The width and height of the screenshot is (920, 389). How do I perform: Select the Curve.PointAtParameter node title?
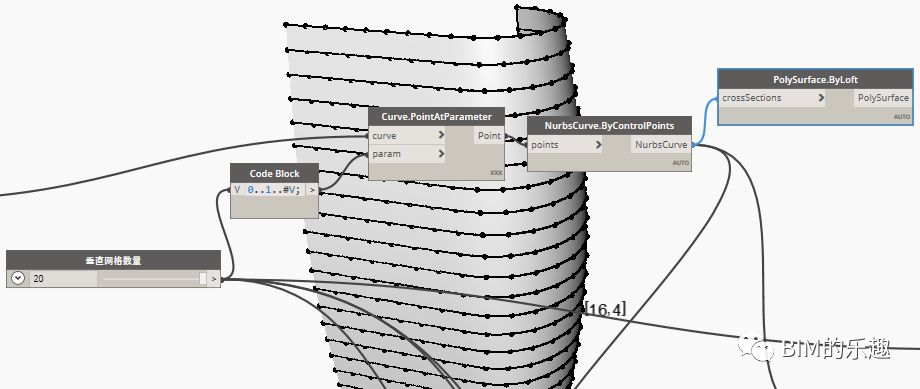[x=436, y=116]
